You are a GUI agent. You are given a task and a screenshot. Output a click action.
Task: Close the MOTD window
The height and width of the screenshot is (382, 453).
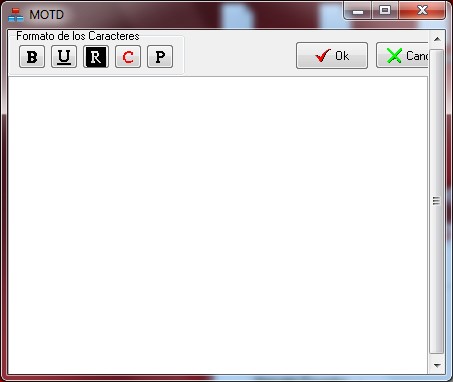[x=422, y=11]
